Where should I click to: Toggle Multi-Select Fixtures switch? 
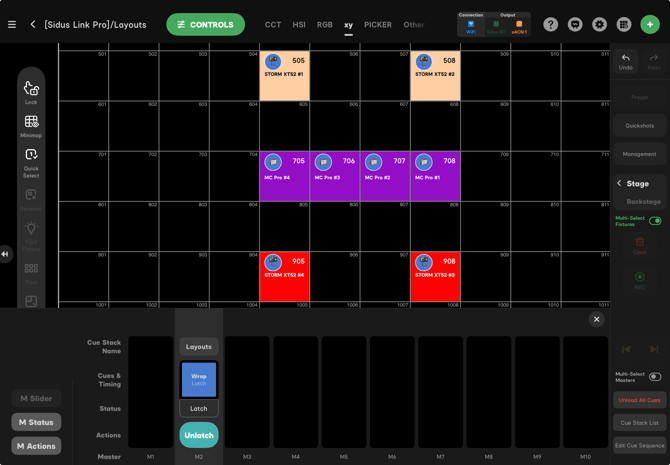pyautogui.click(x=655, y=221)
